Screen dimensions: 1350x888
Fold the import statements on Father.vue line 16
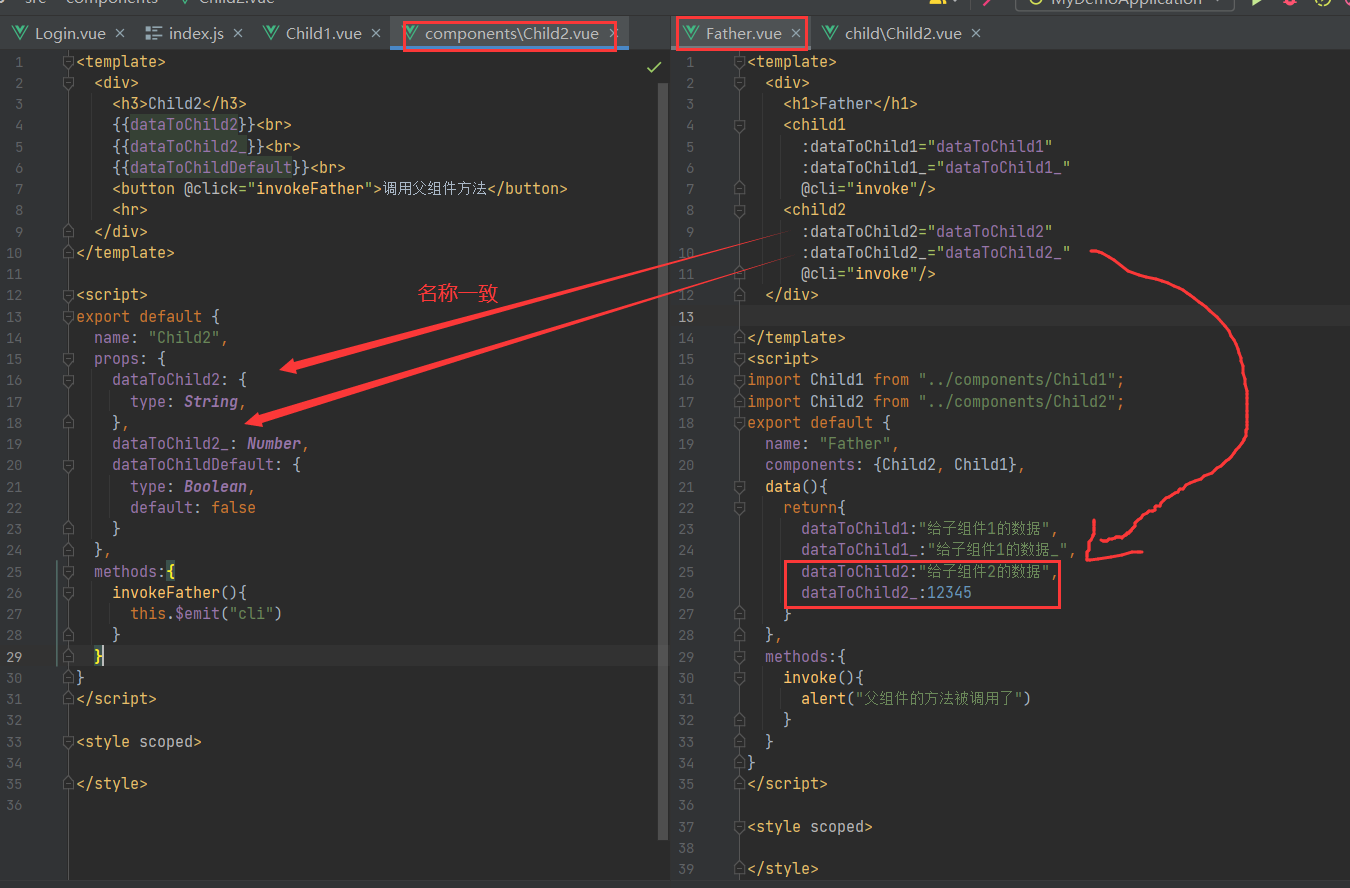[740, 380]
